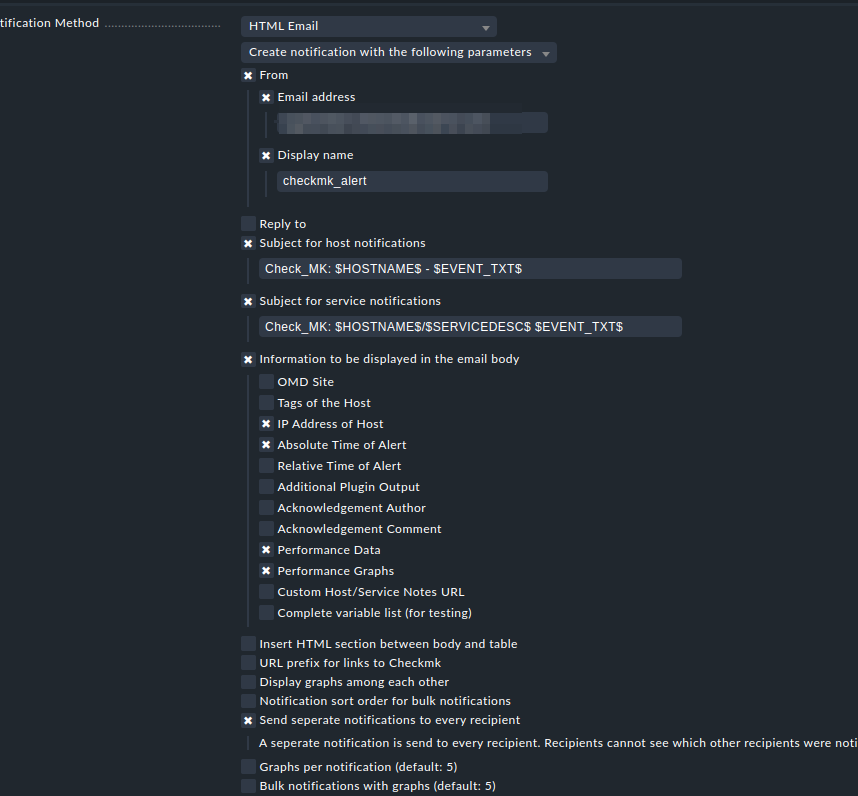Click the display name field checkmk_alert

pos(412,181)
